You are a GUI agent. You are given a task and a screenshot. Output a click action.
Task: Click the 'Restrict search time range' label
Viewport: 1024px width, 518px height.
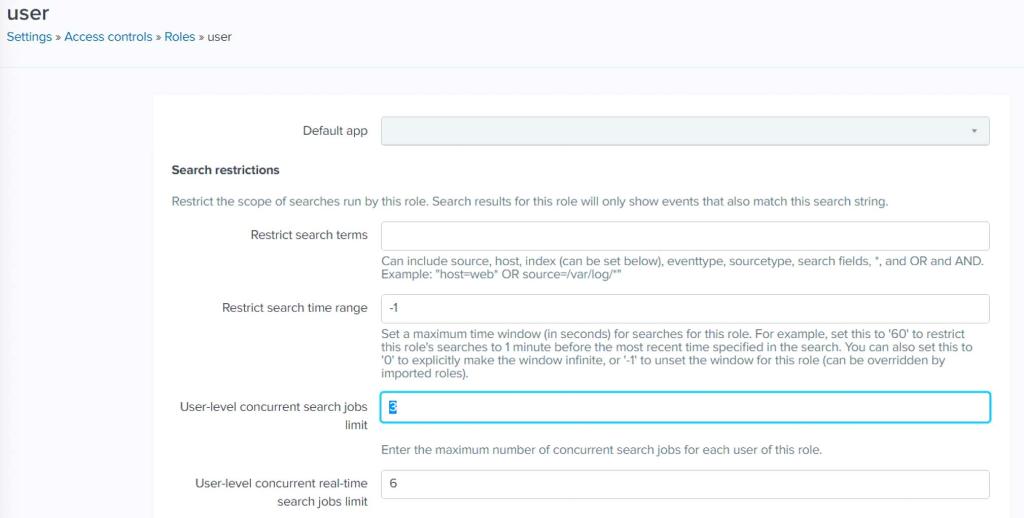(295, 308)
